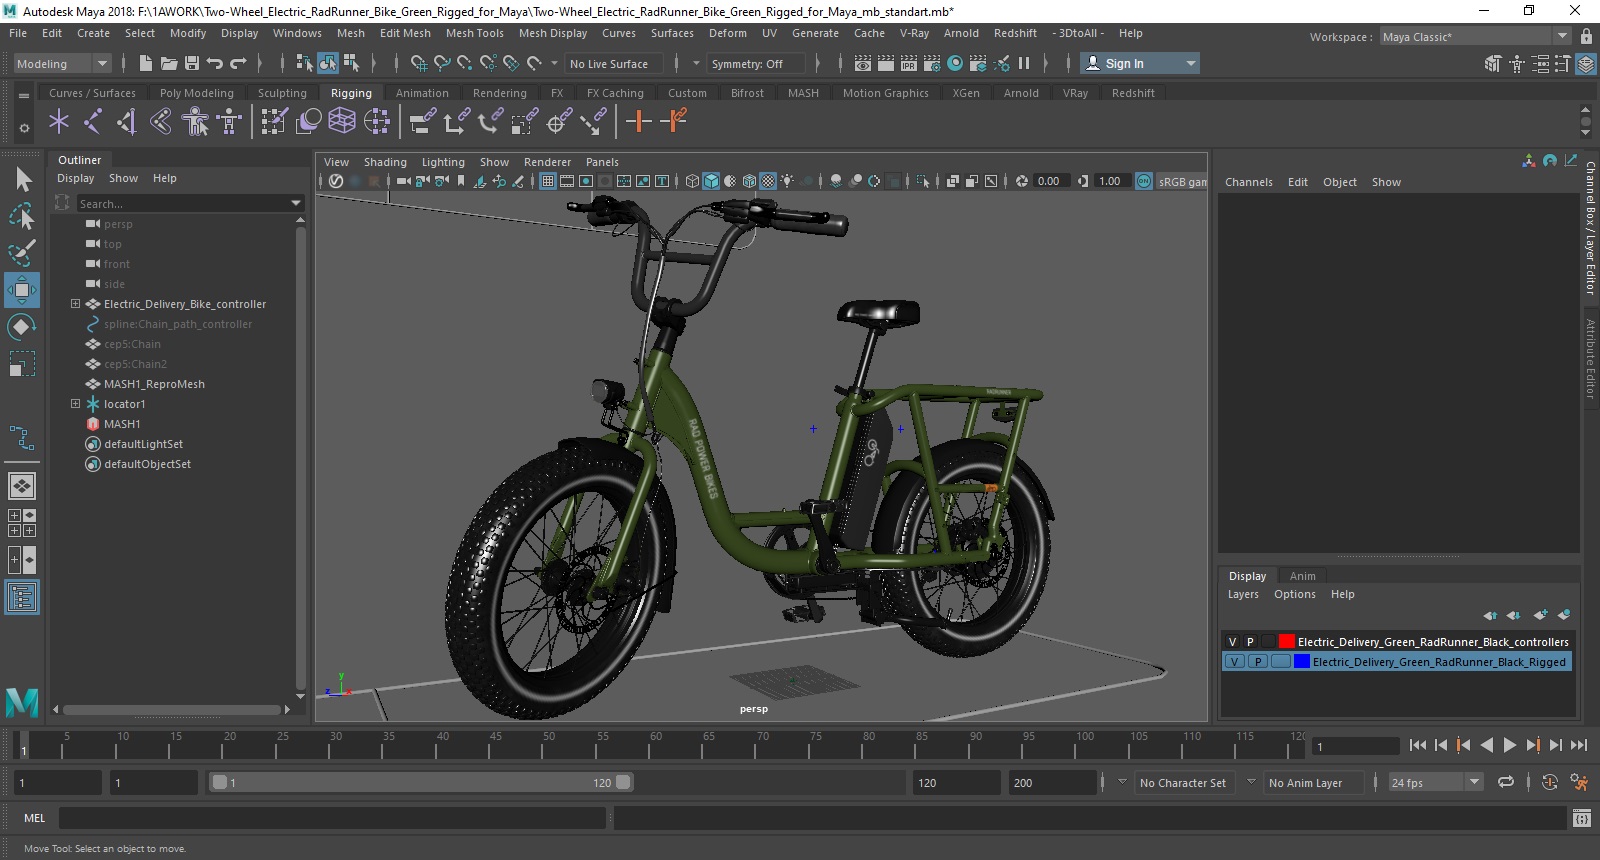The width and height of the screenshot is (1600, 860).
Task: Play the animation forwards
Action: (1510, 745)
